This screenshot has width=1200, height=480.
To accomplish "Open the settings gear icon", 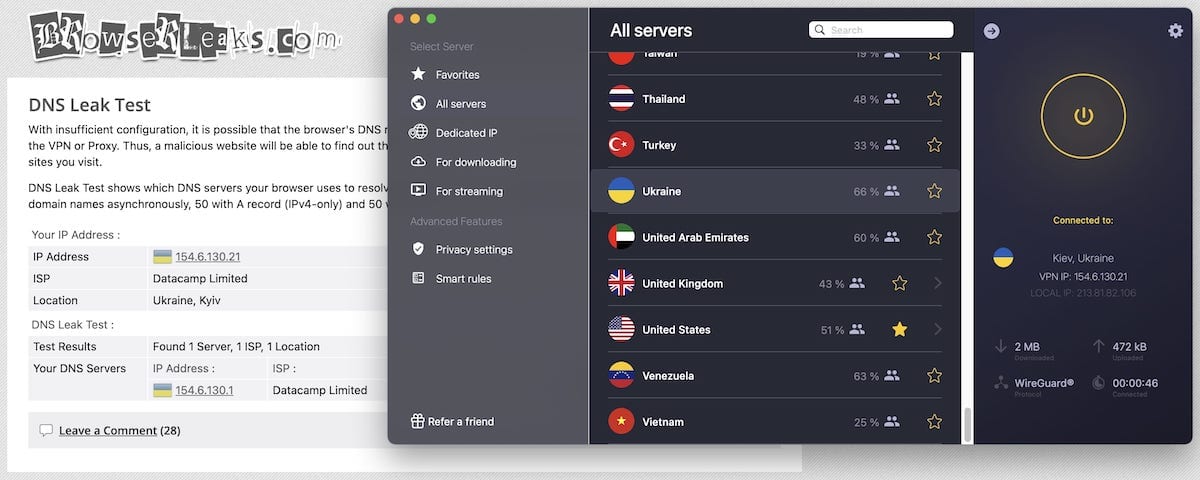I will point(1175,31).
